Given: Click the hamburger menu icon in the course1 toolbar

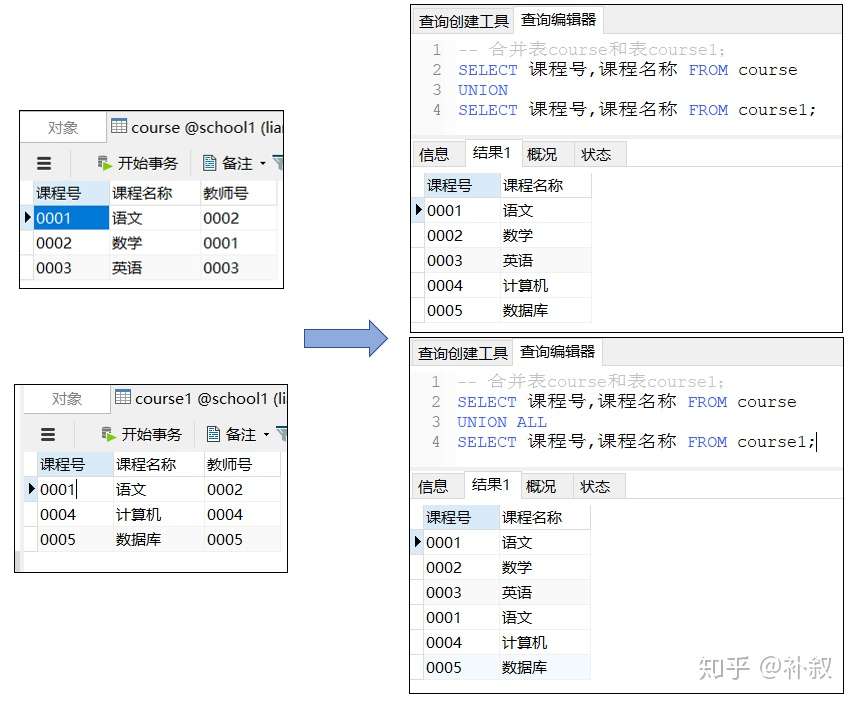Looking at the screenshot, I should pyautogui.click(x=48, y=432).
